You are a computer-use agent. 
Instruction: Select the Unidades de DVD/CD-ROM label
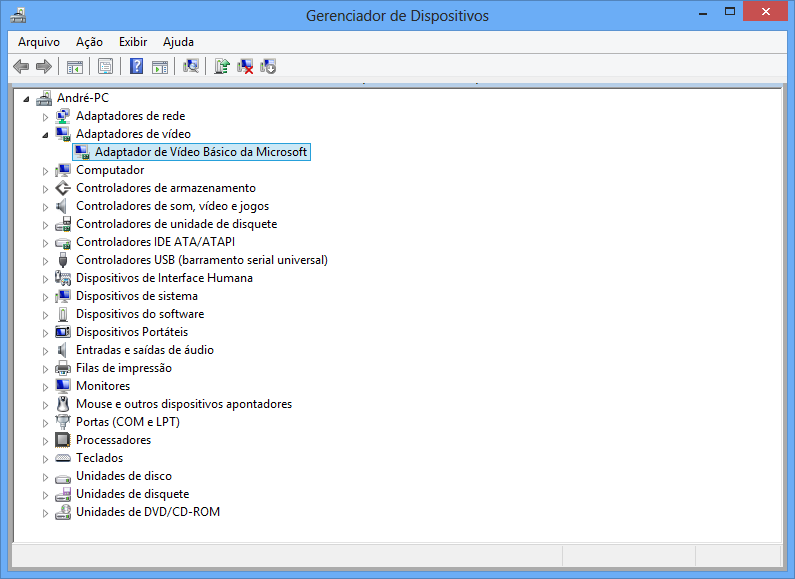click(x=148, y=512)
